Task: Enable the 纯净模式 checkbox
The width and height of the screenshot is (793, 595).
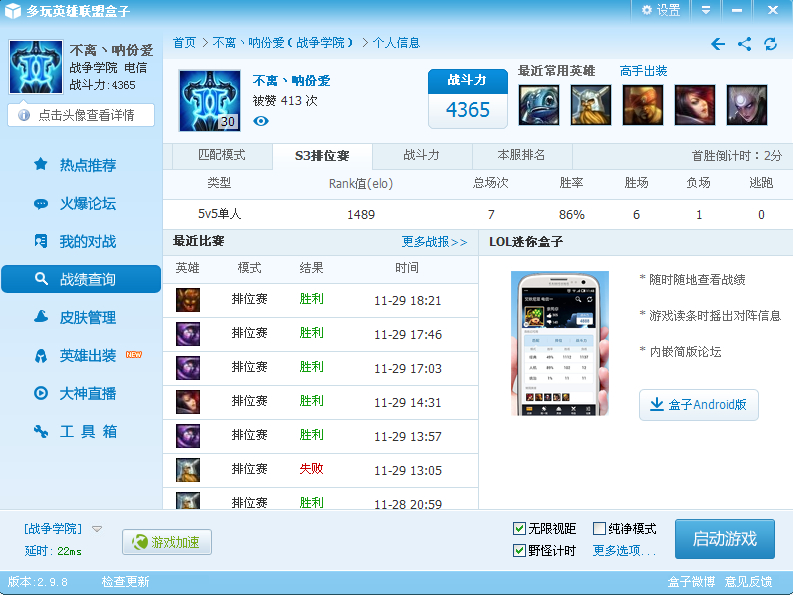Action: coord(599,529)
